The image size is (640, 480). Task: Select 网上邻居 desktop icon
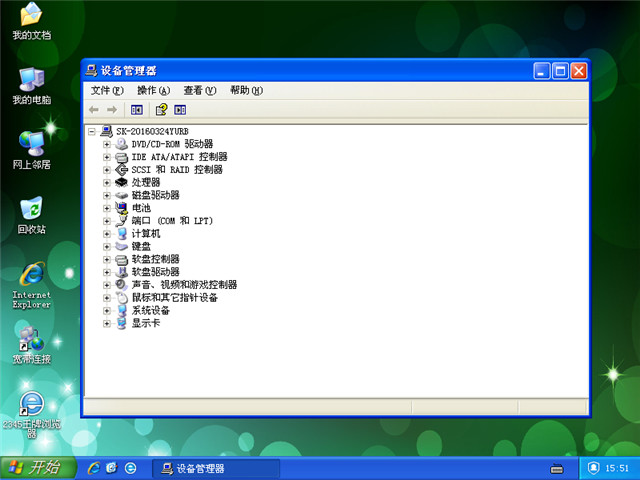click(31, 151)
